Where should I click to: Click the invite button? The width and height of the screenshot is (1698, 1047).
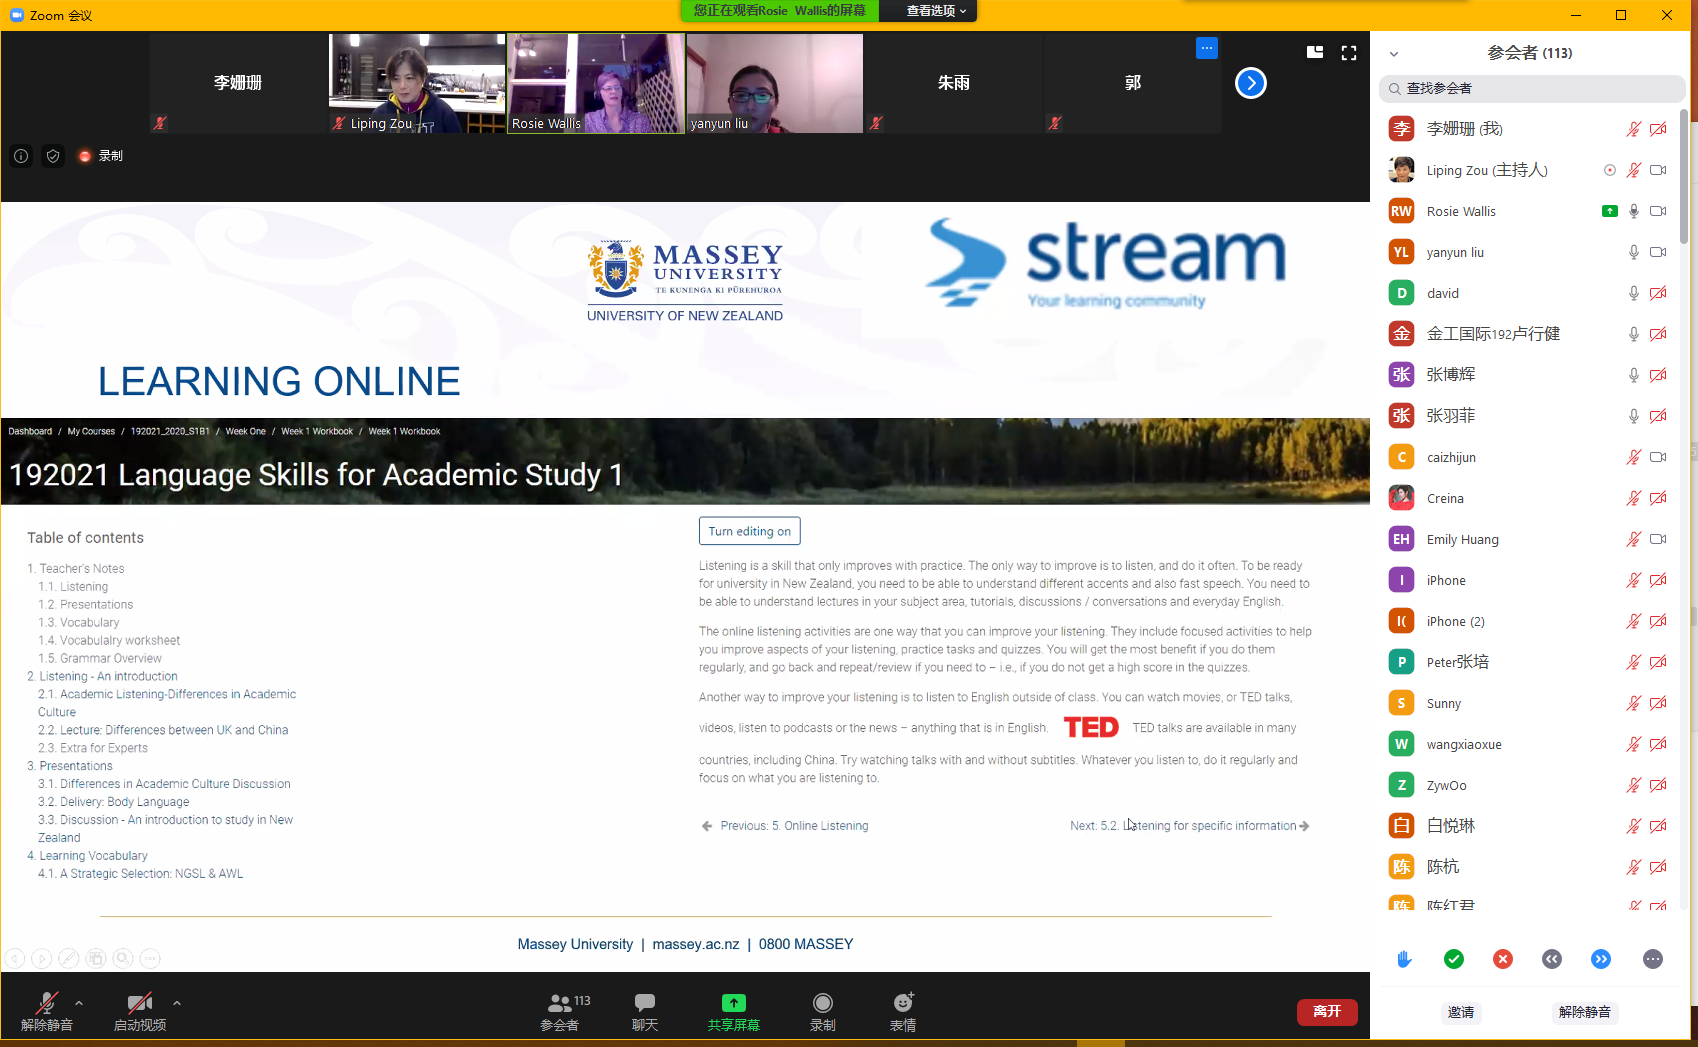coord(1461,1012)
